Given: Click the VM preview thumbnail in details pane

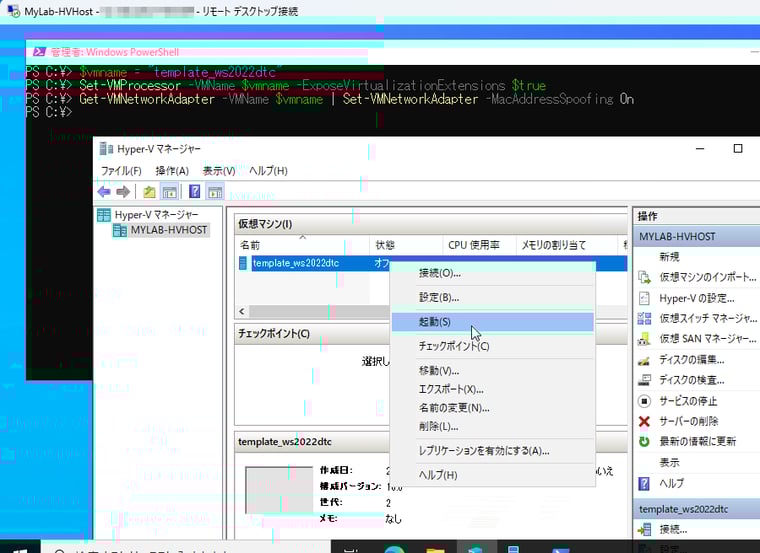Looking at the screenshot, I should (x=279, y=490).
